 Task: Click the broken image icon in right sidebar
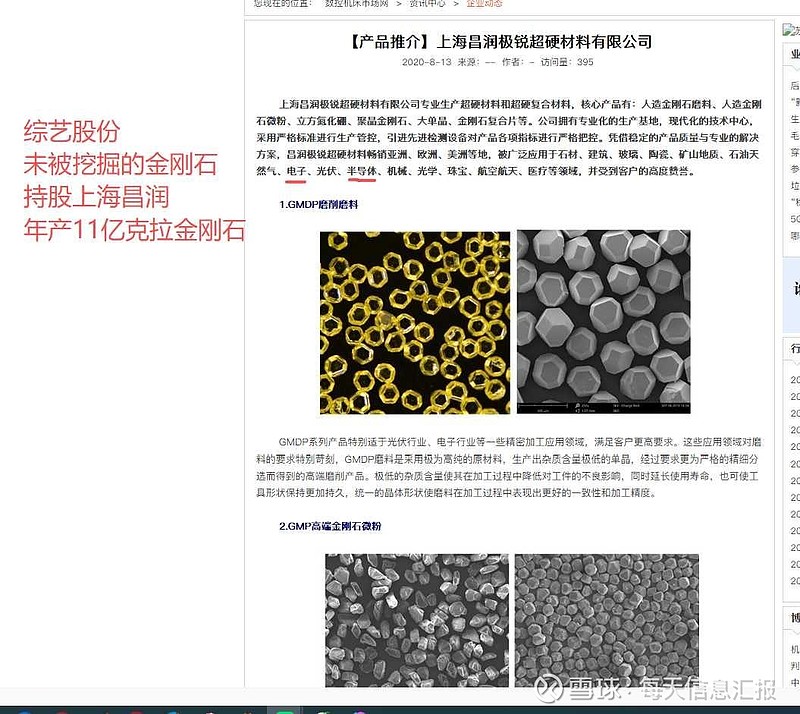(791, 30)
